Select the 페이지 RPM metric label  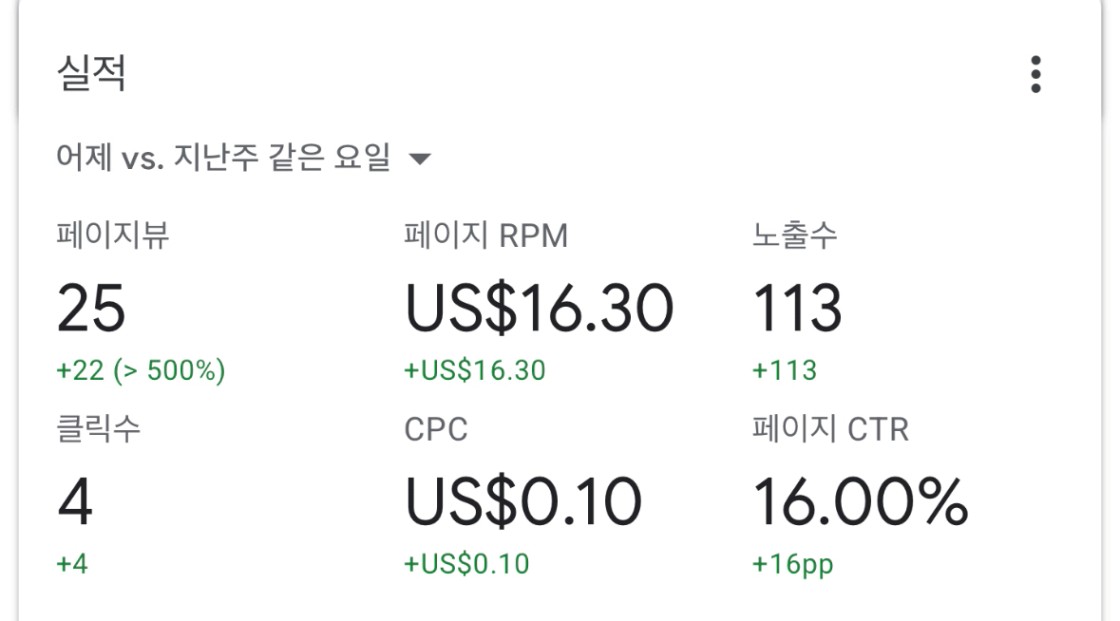[486, 236]
